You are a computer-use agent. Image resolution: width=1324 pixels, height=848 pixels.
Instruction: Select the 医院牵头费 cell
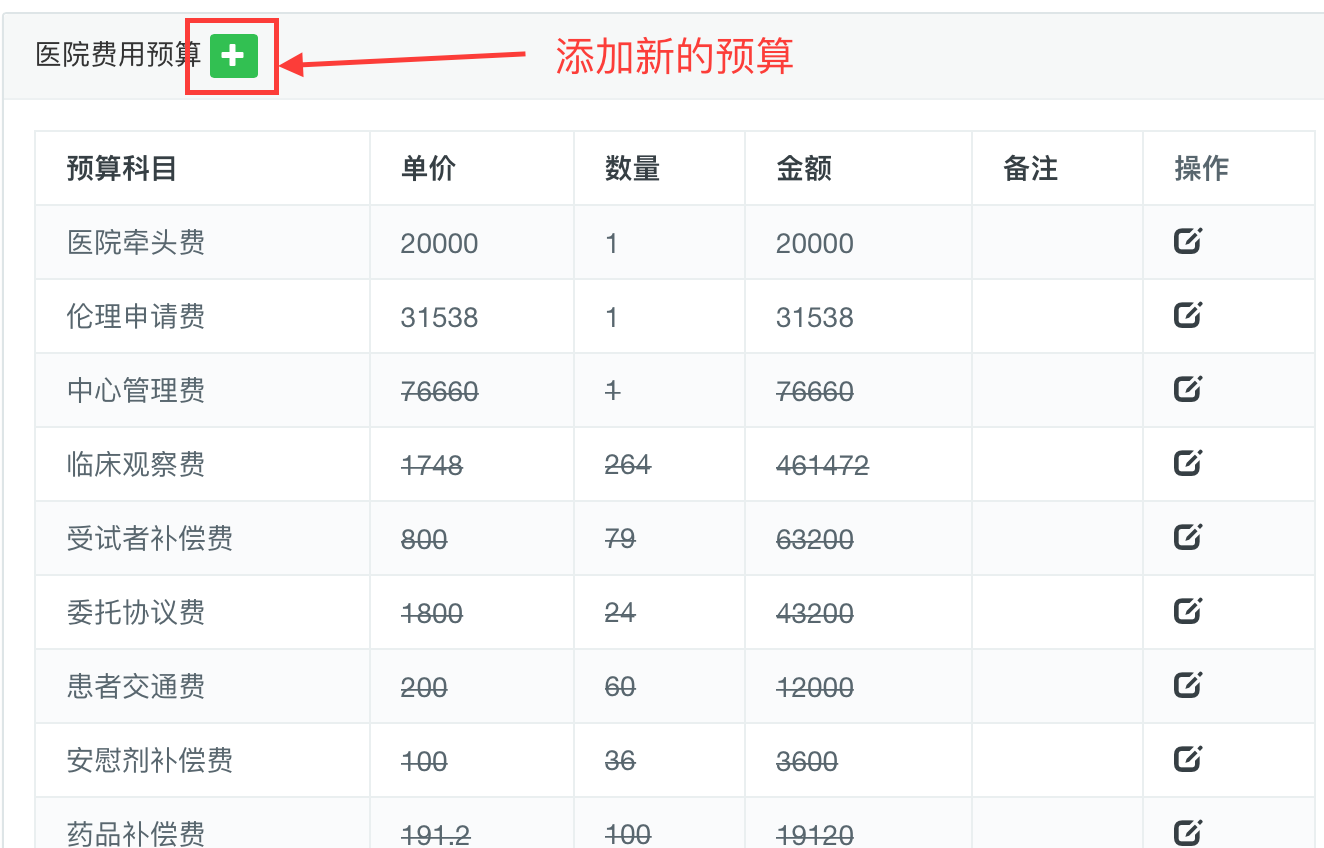pos(203,243)
